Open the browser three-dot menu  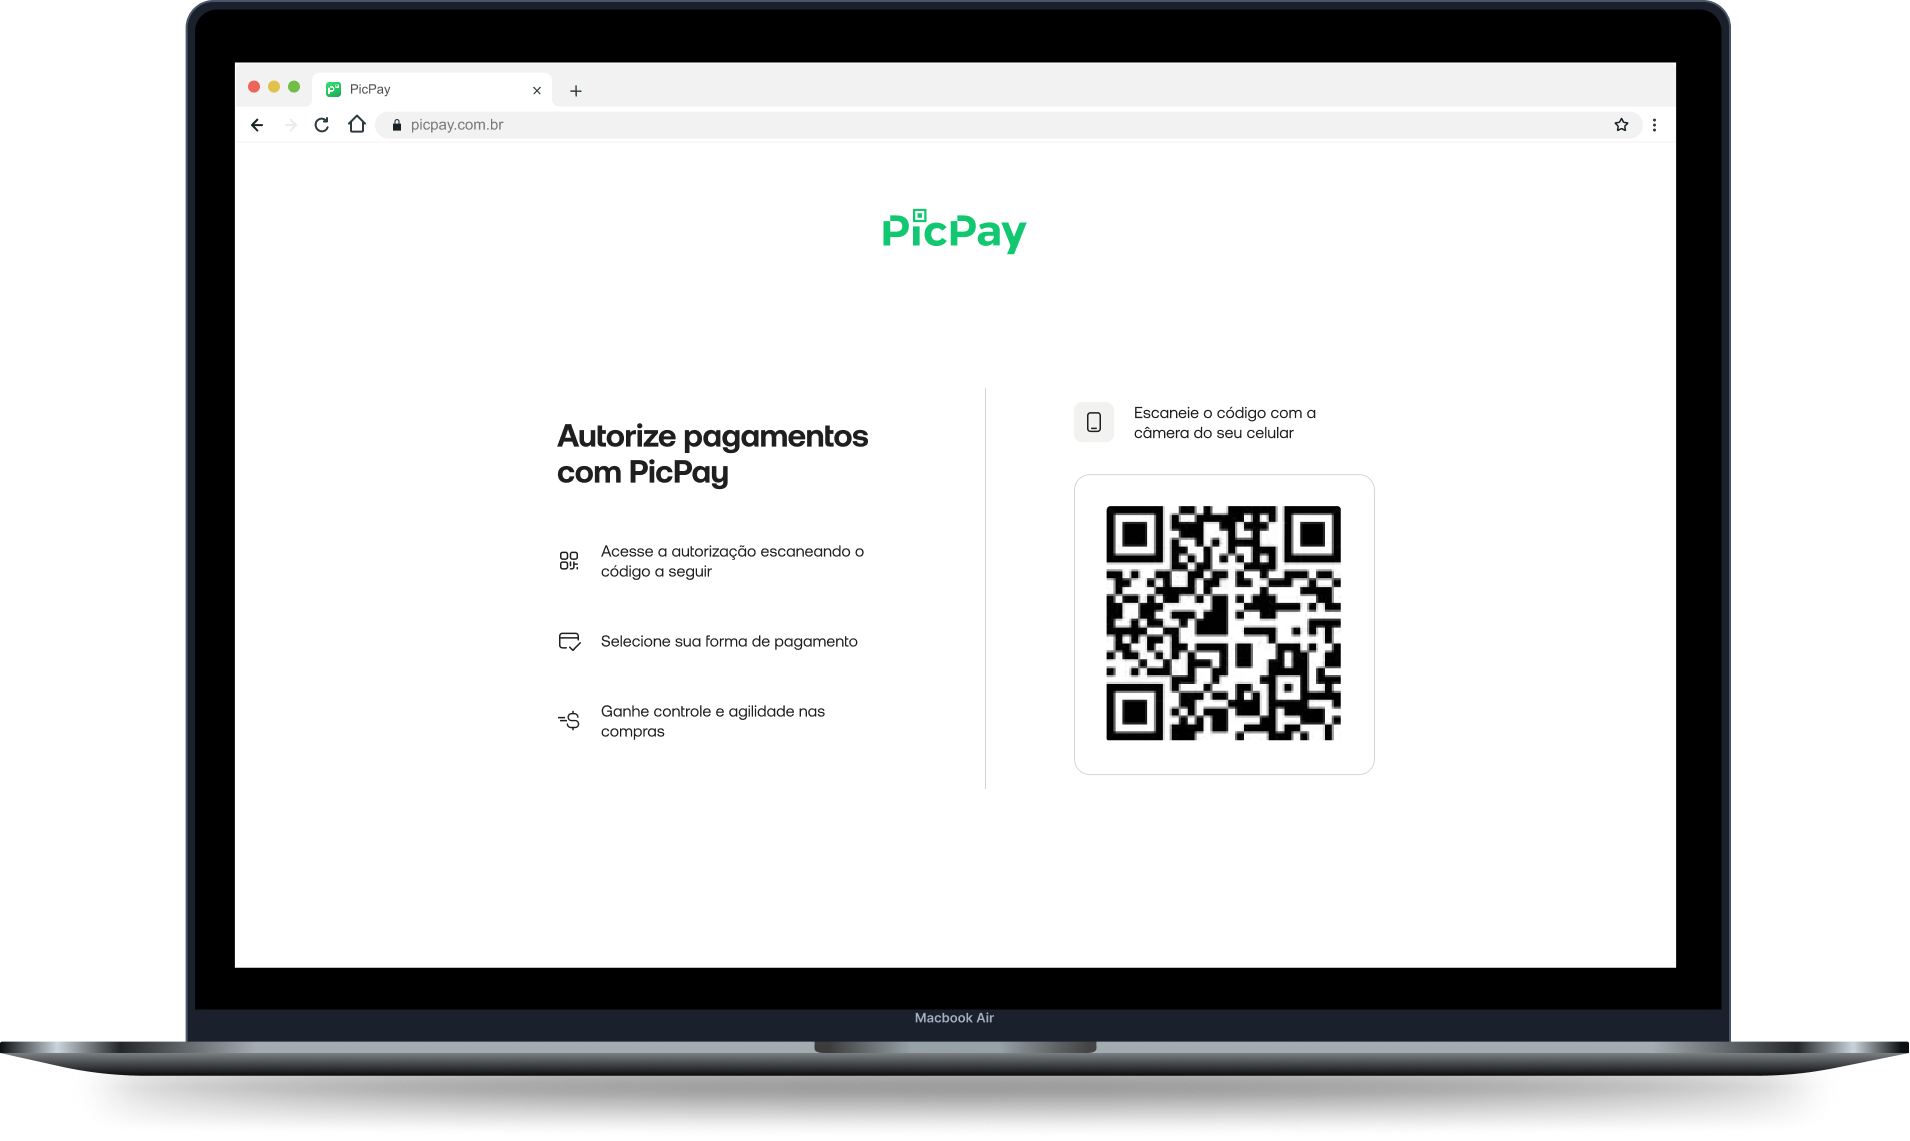[1654, 124]
